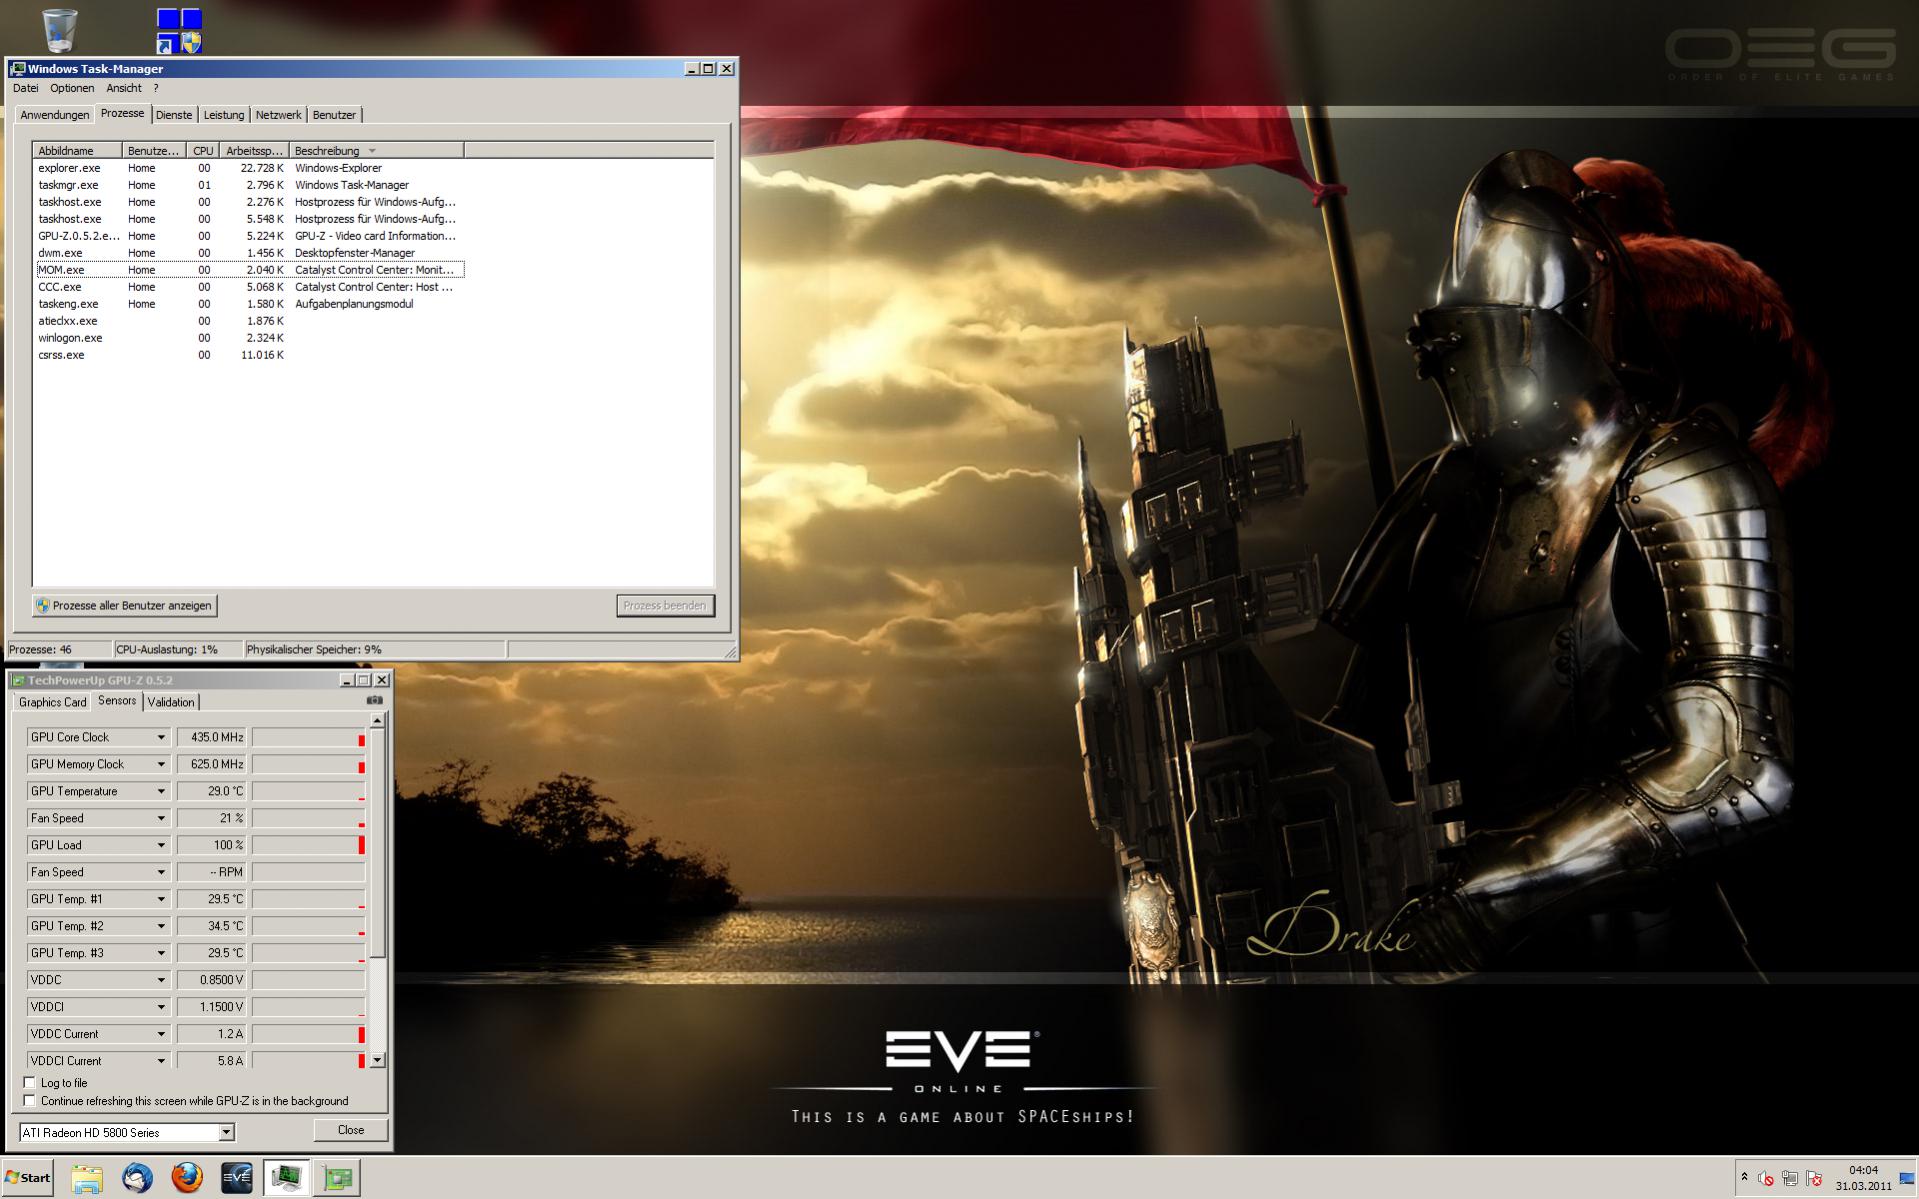
Task: Switch to Netzwerk tab
Action: click(278, 115)
